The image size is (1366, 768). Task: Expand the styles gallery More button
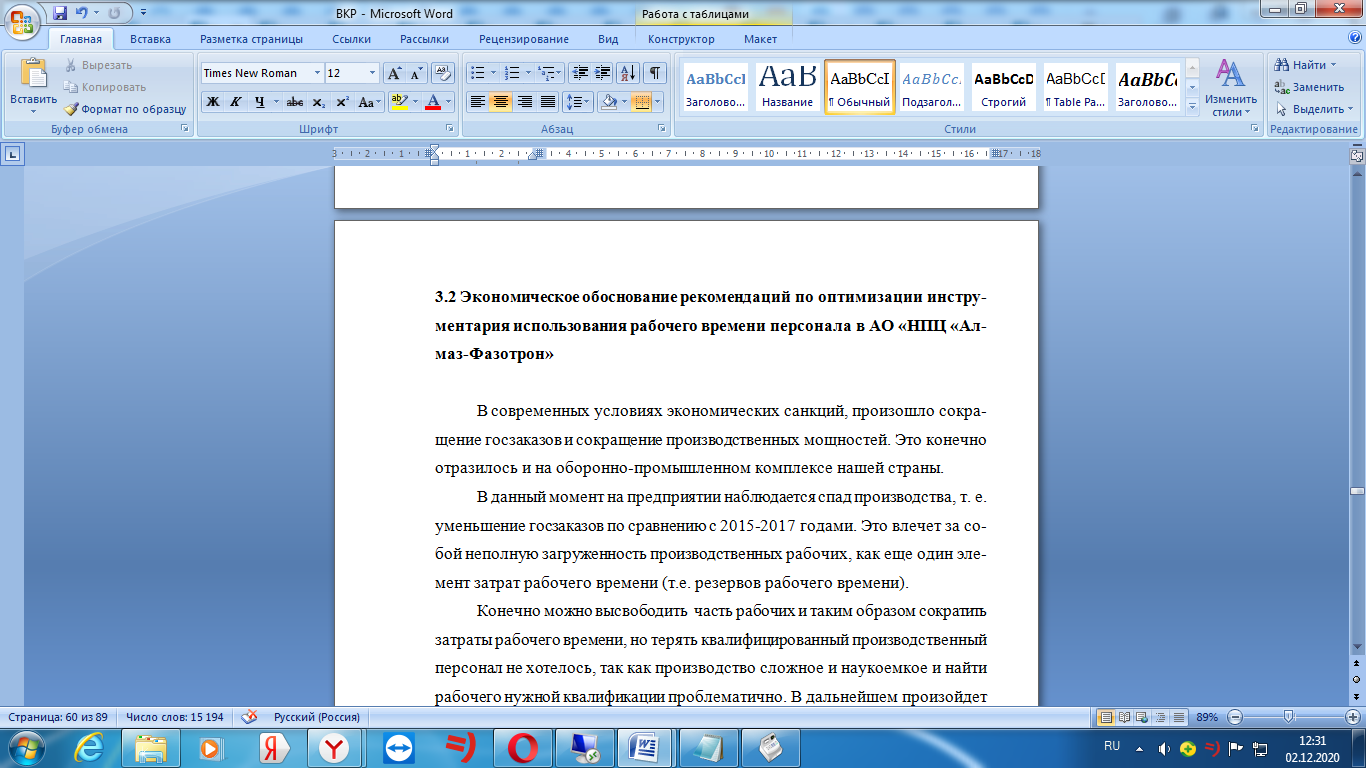pos(1192,105)
